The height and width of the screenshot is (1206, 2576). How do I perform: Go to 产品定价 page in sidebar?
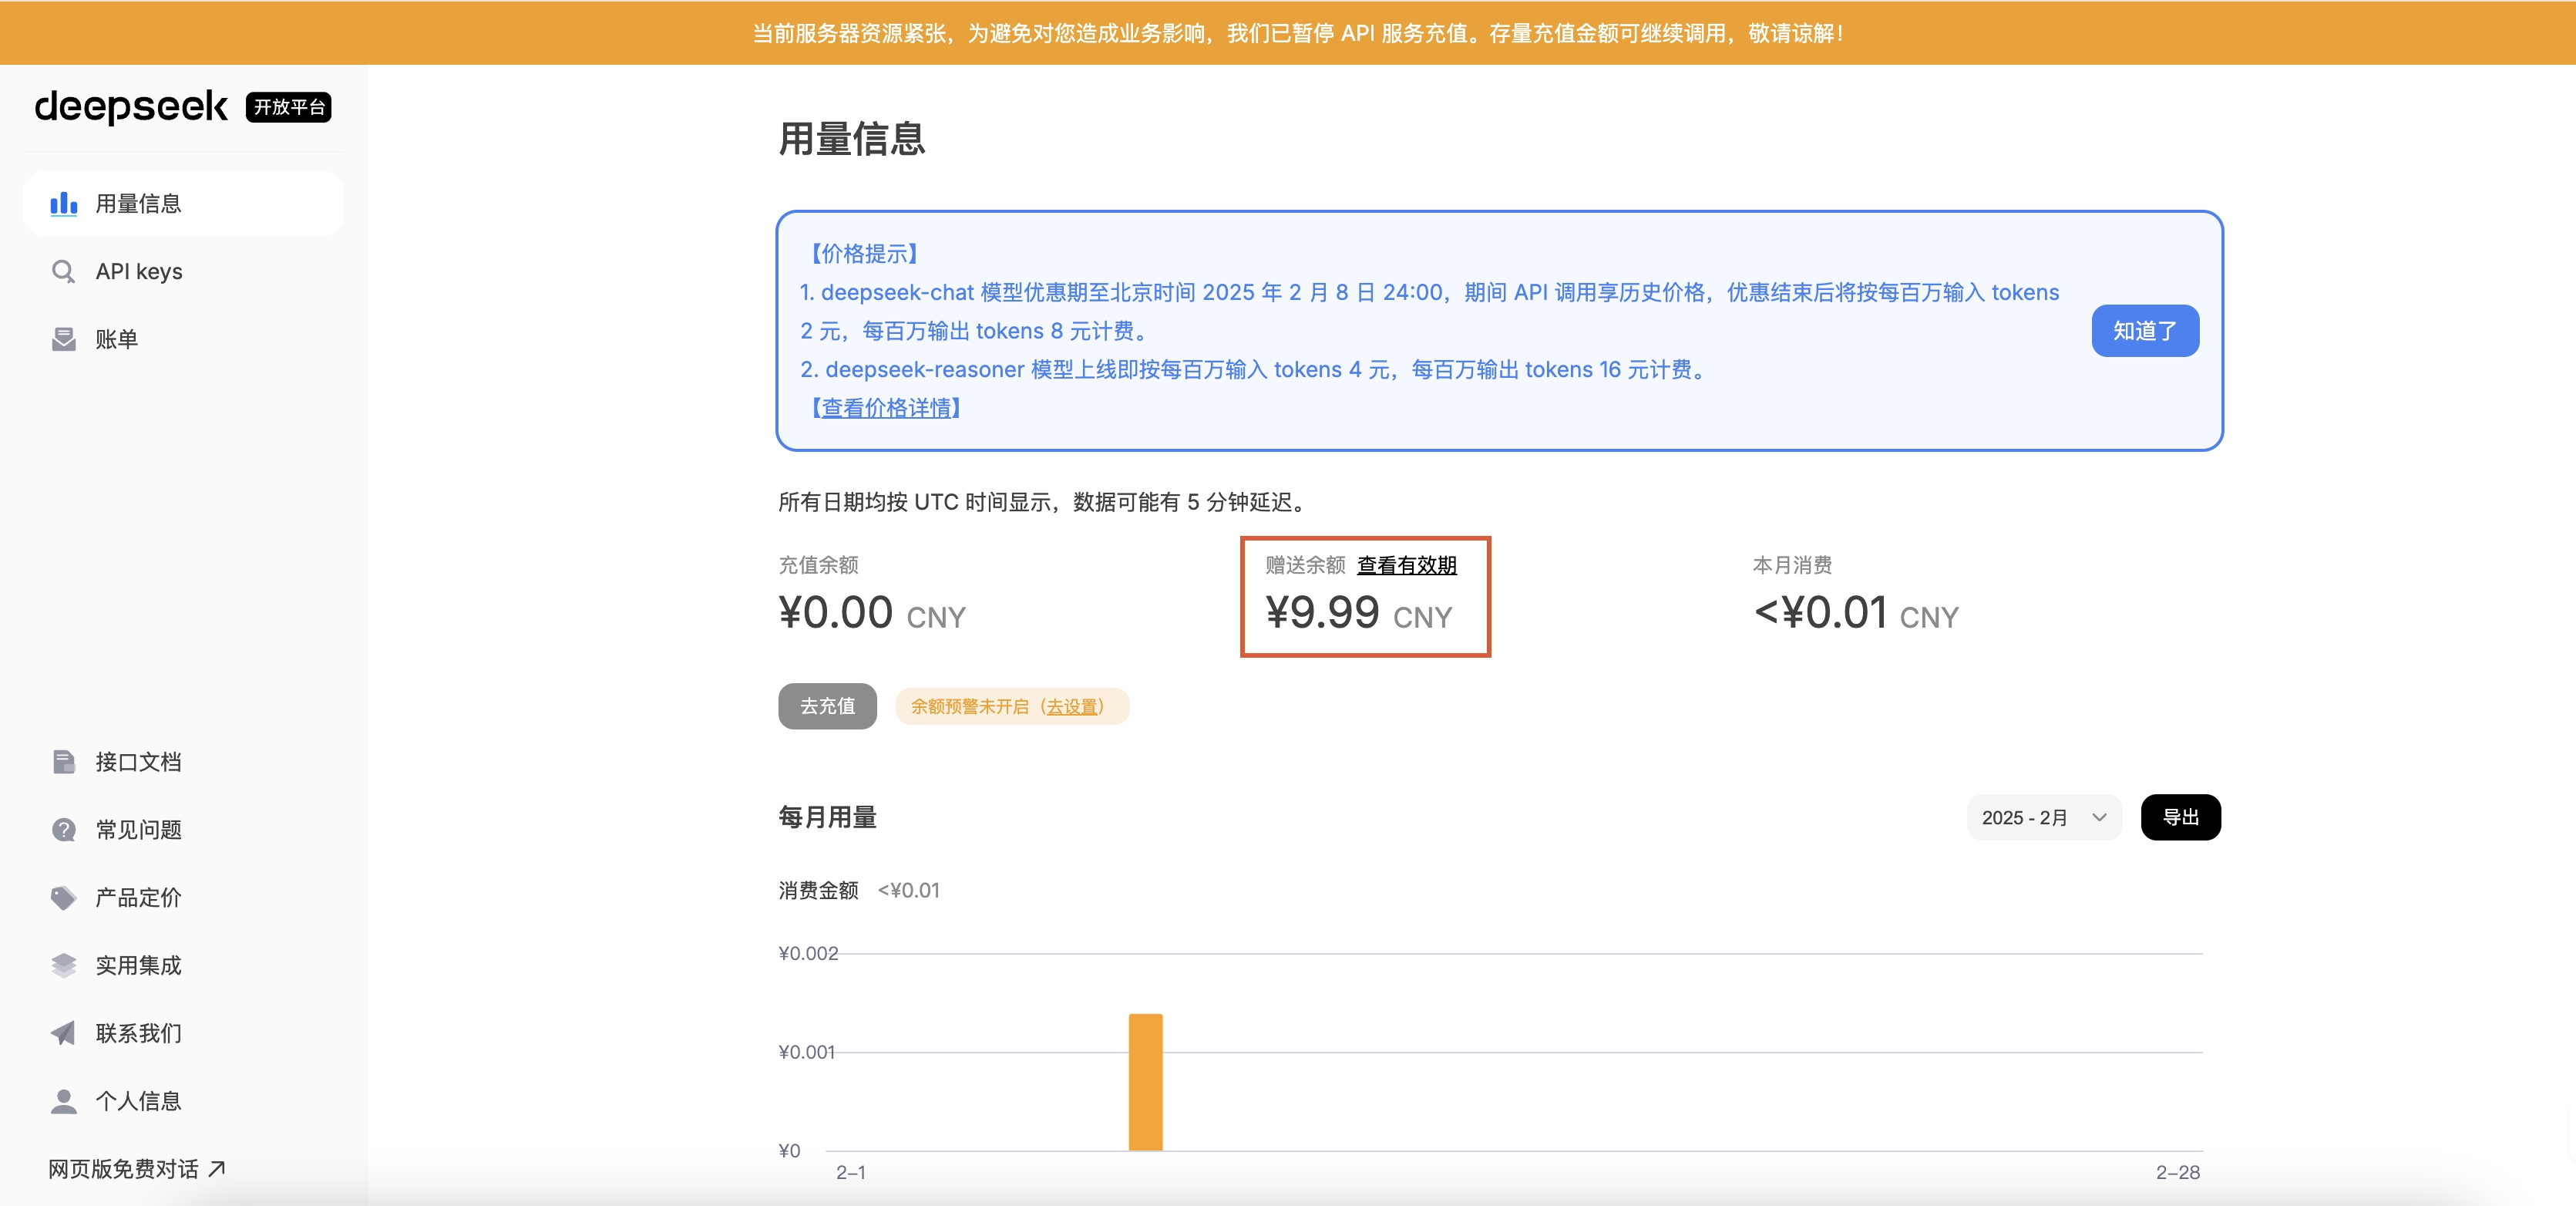pyautogui.click(x=138, y=898)
